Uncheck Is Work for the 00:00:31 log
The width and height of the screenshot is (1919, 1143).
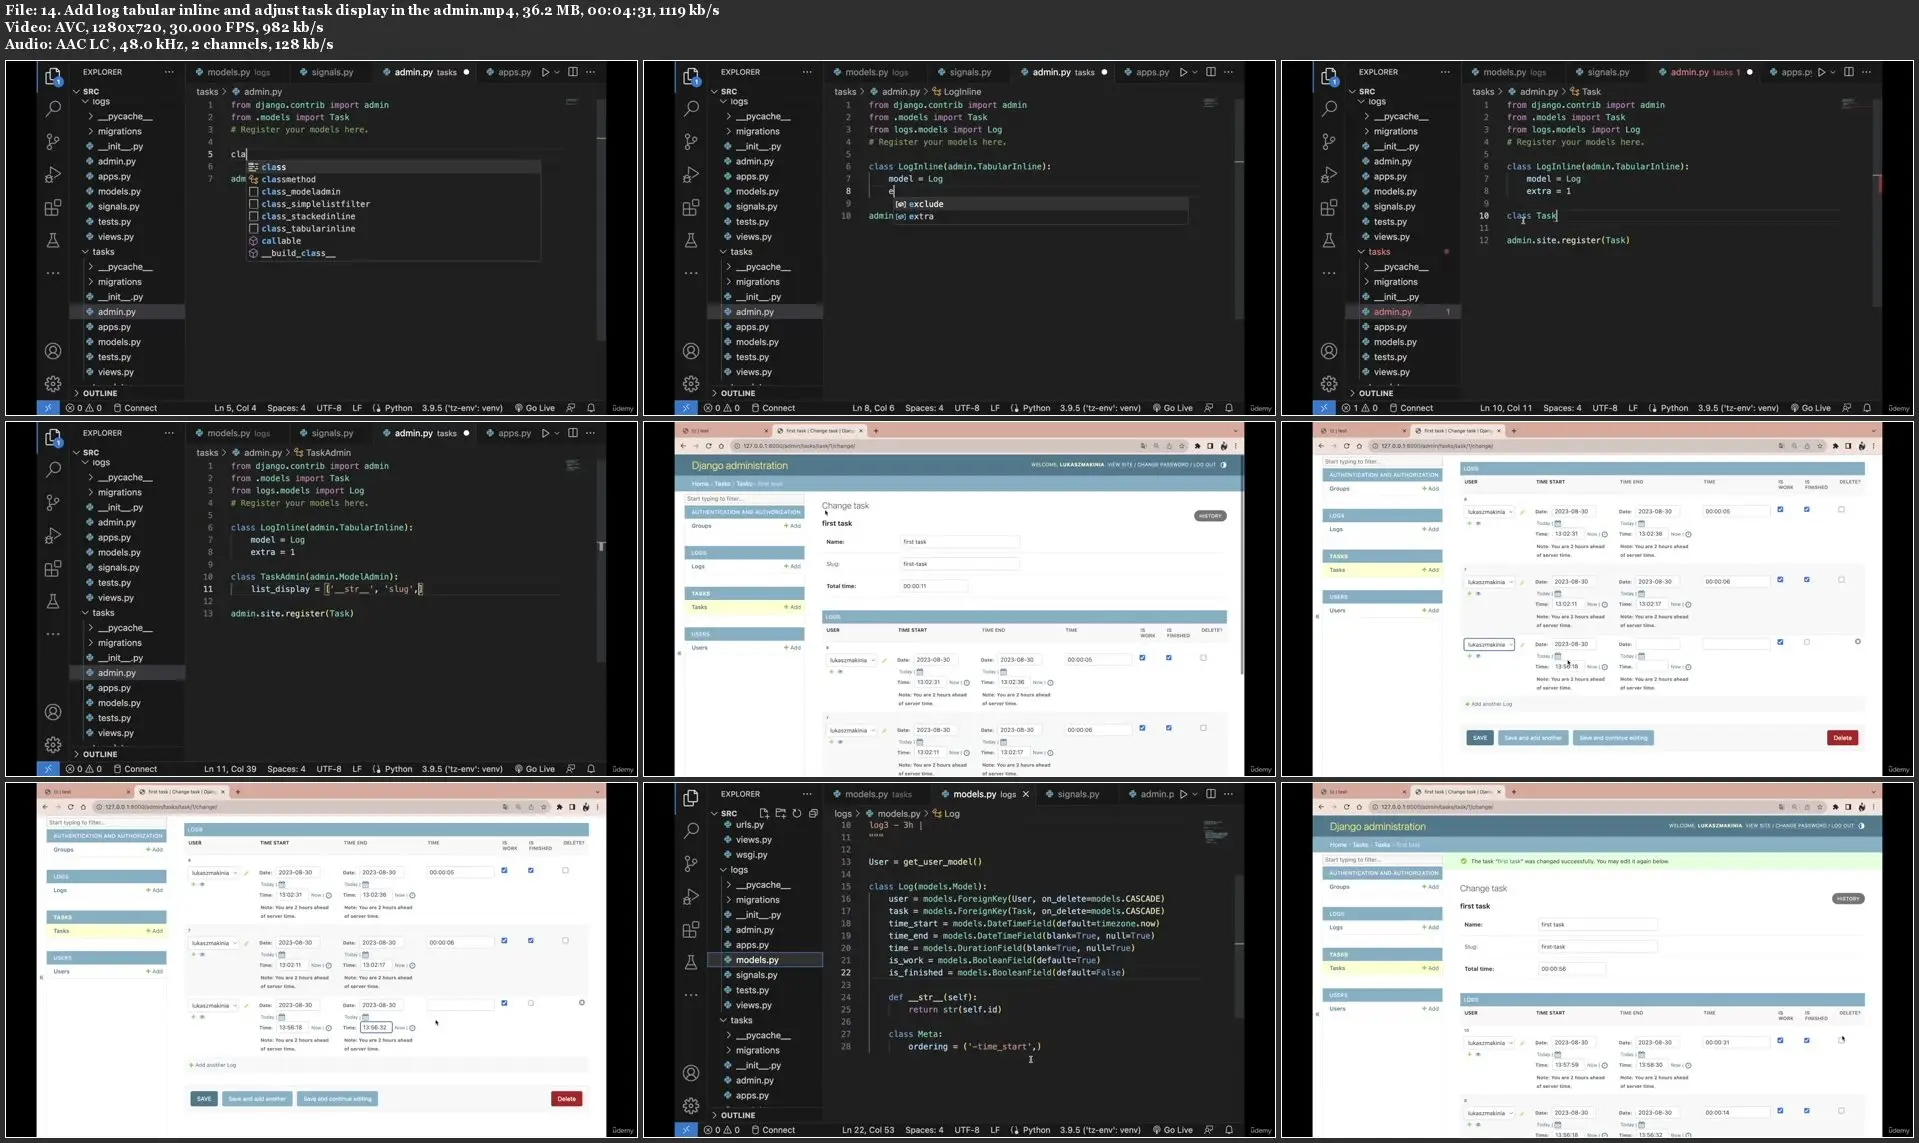coord(1780,1041)
